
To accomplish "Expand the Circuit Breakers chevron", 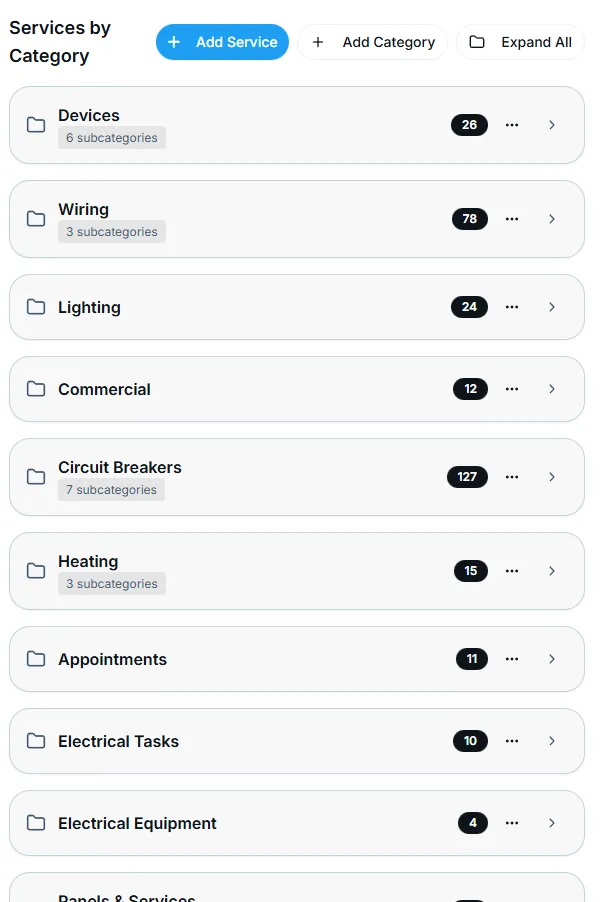I will coord(552,477).
